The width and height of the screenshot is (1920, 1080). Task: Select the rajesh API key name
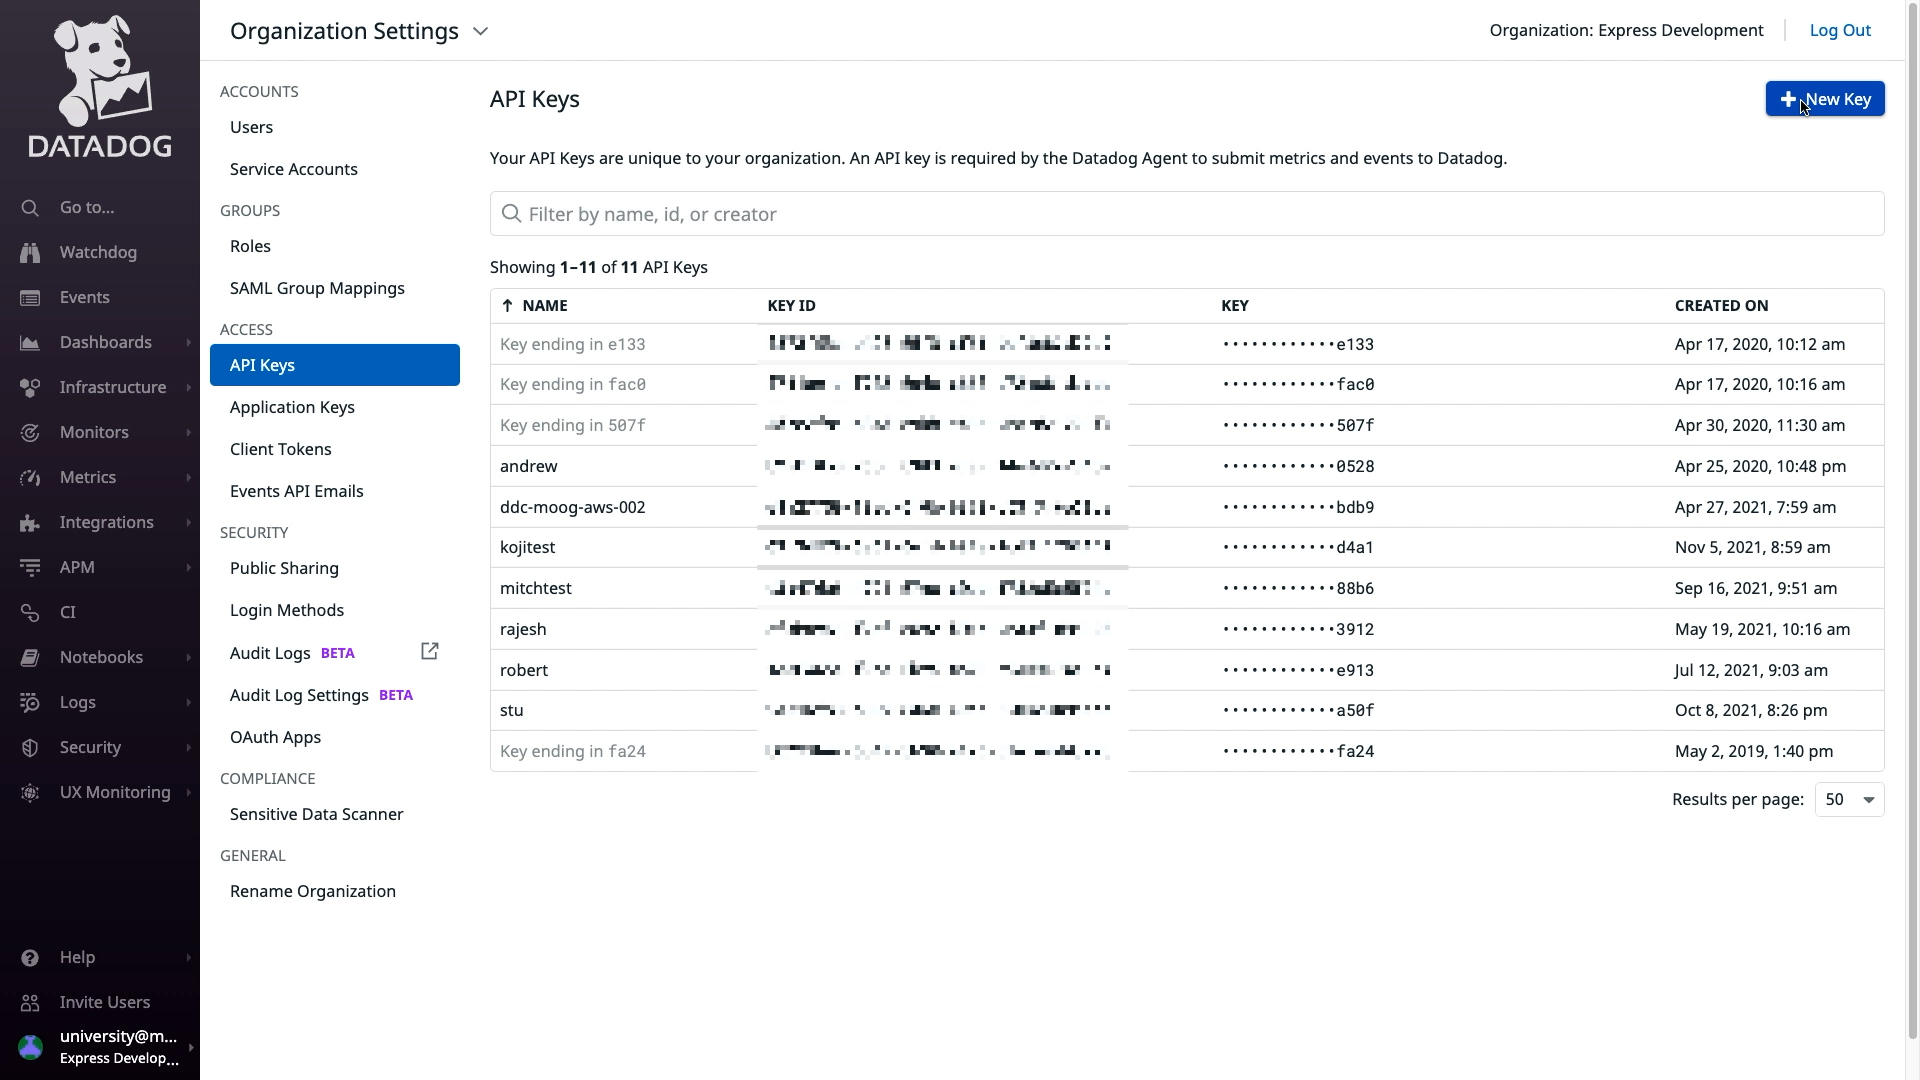523,629
